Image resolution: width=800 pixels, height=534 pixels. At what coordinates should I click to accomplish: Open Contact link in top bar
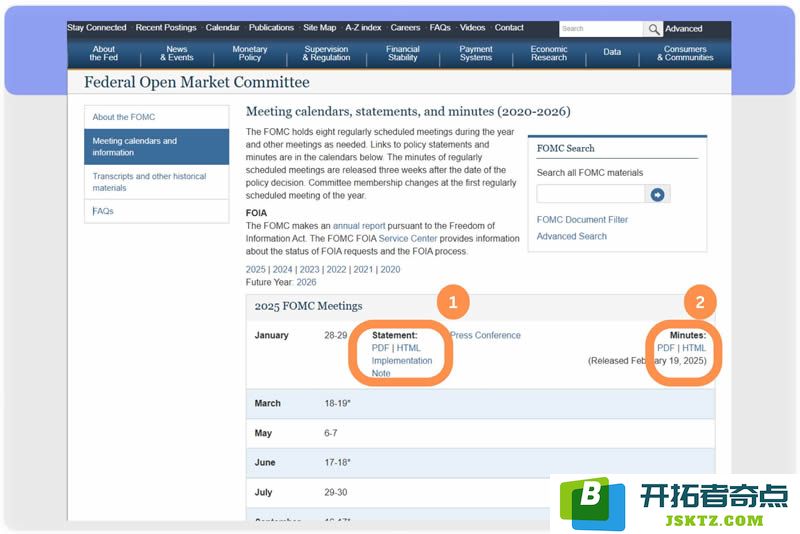(509, 28)
